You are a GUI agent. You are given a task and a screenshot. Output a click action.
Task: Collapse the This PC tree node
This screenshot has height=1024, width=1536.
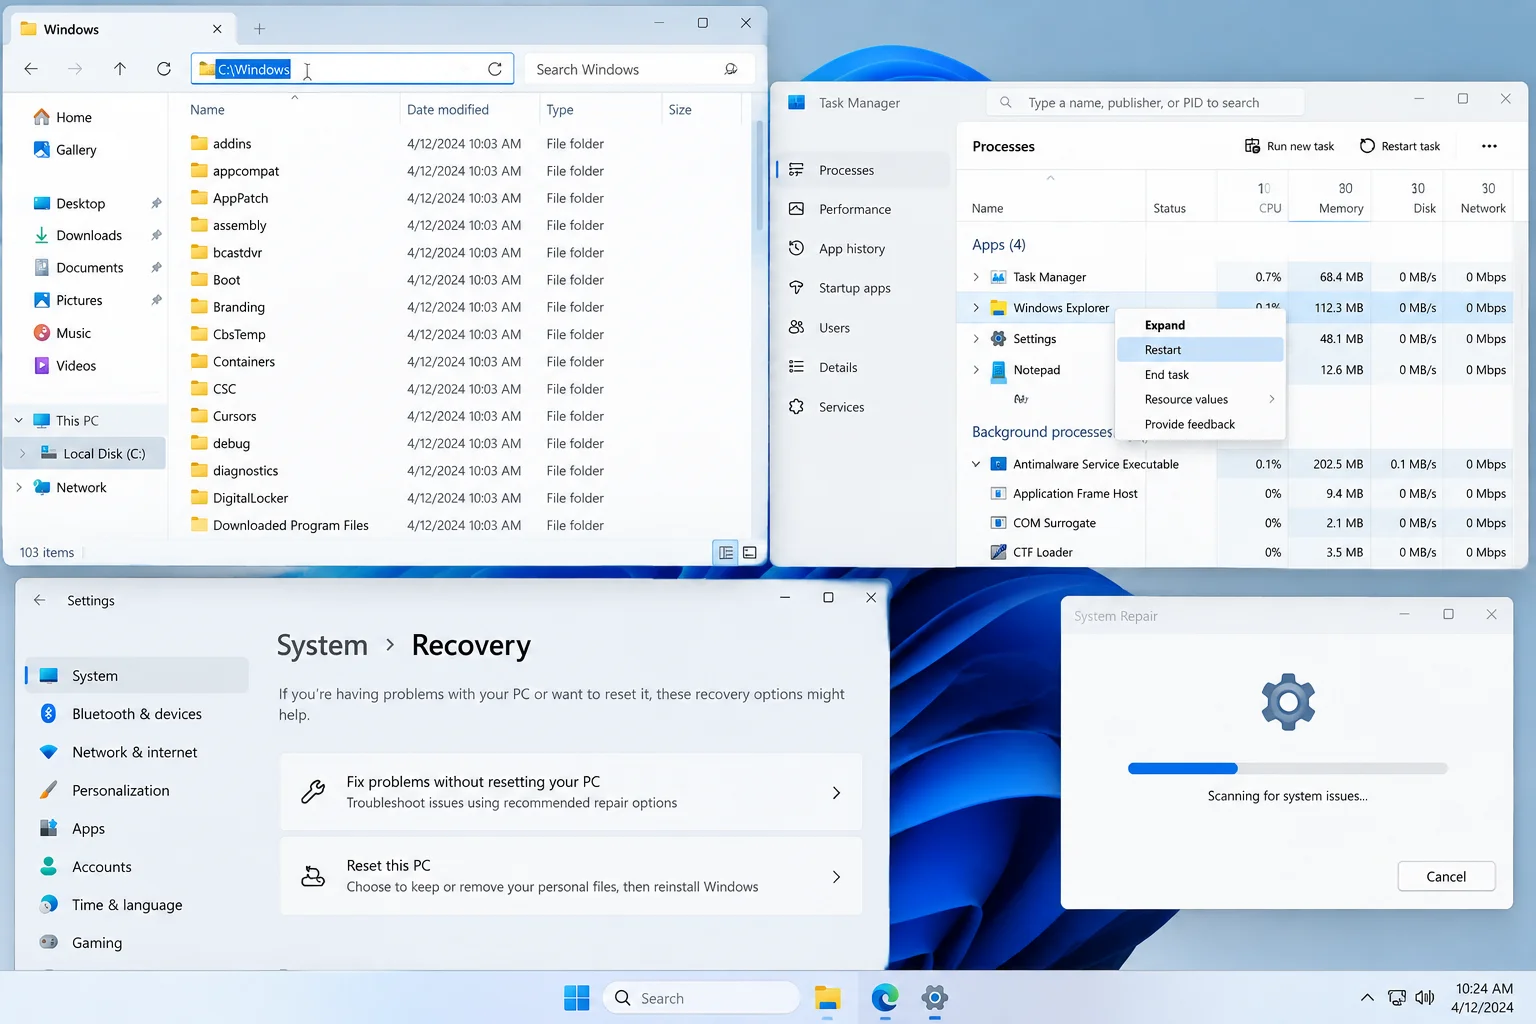(x=18, y=421)
